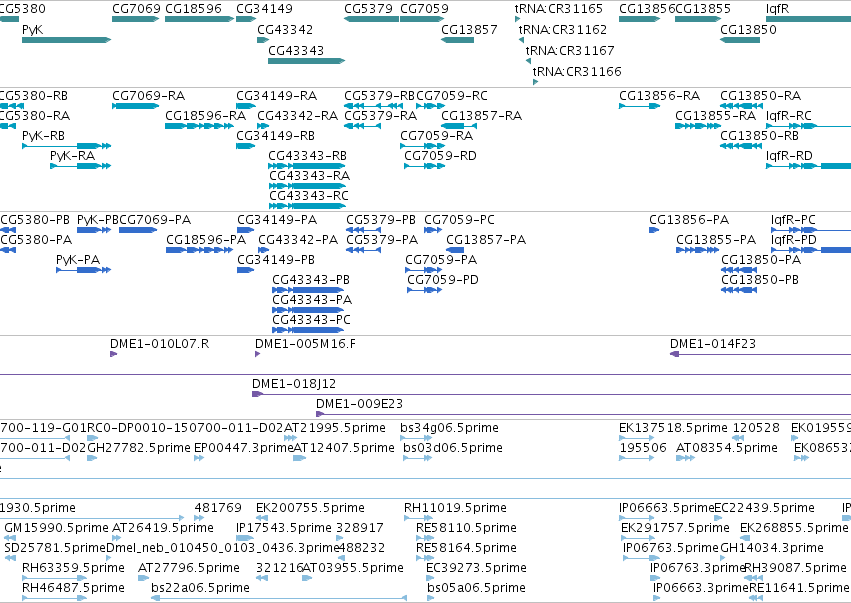The height and width of the screenshot is (603, 851).
Task: Click the CG34149 gene label
Action: [264, 9]
